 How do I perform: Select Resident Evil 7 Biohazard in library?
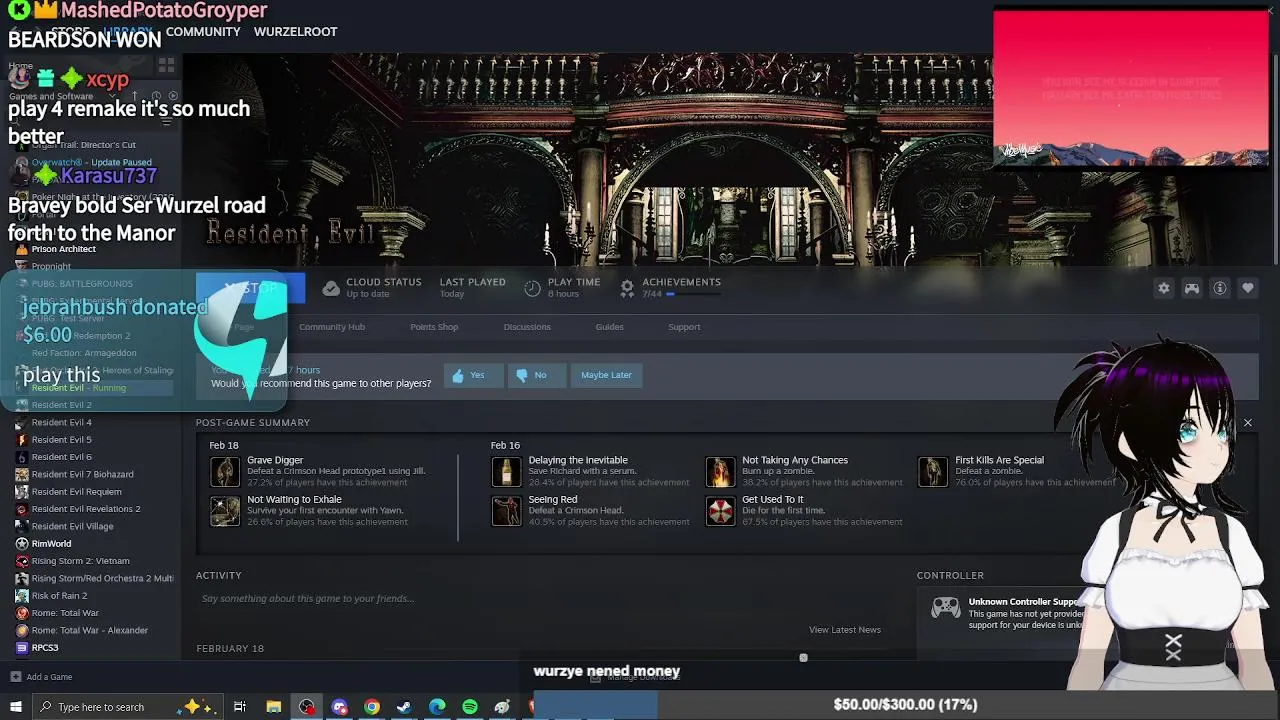coord(82,474)
